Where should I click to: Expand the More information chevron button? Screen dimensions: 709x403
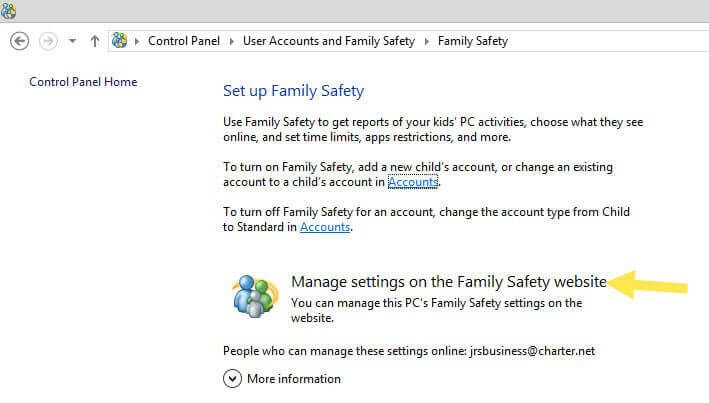pyautogui.click(x=232, y=379)
